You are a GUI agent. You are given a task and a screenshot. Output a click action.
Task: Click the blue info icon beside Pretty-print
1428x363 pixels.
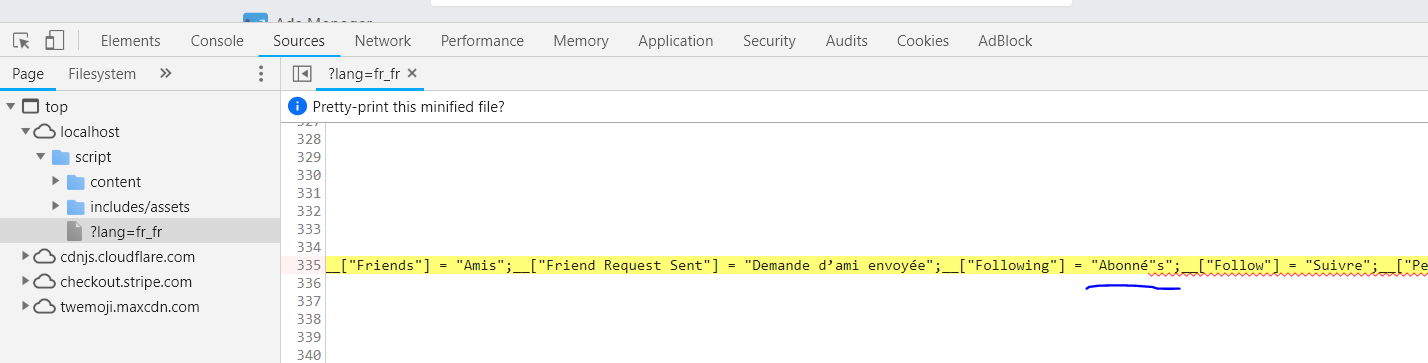(x=297, y=106)
